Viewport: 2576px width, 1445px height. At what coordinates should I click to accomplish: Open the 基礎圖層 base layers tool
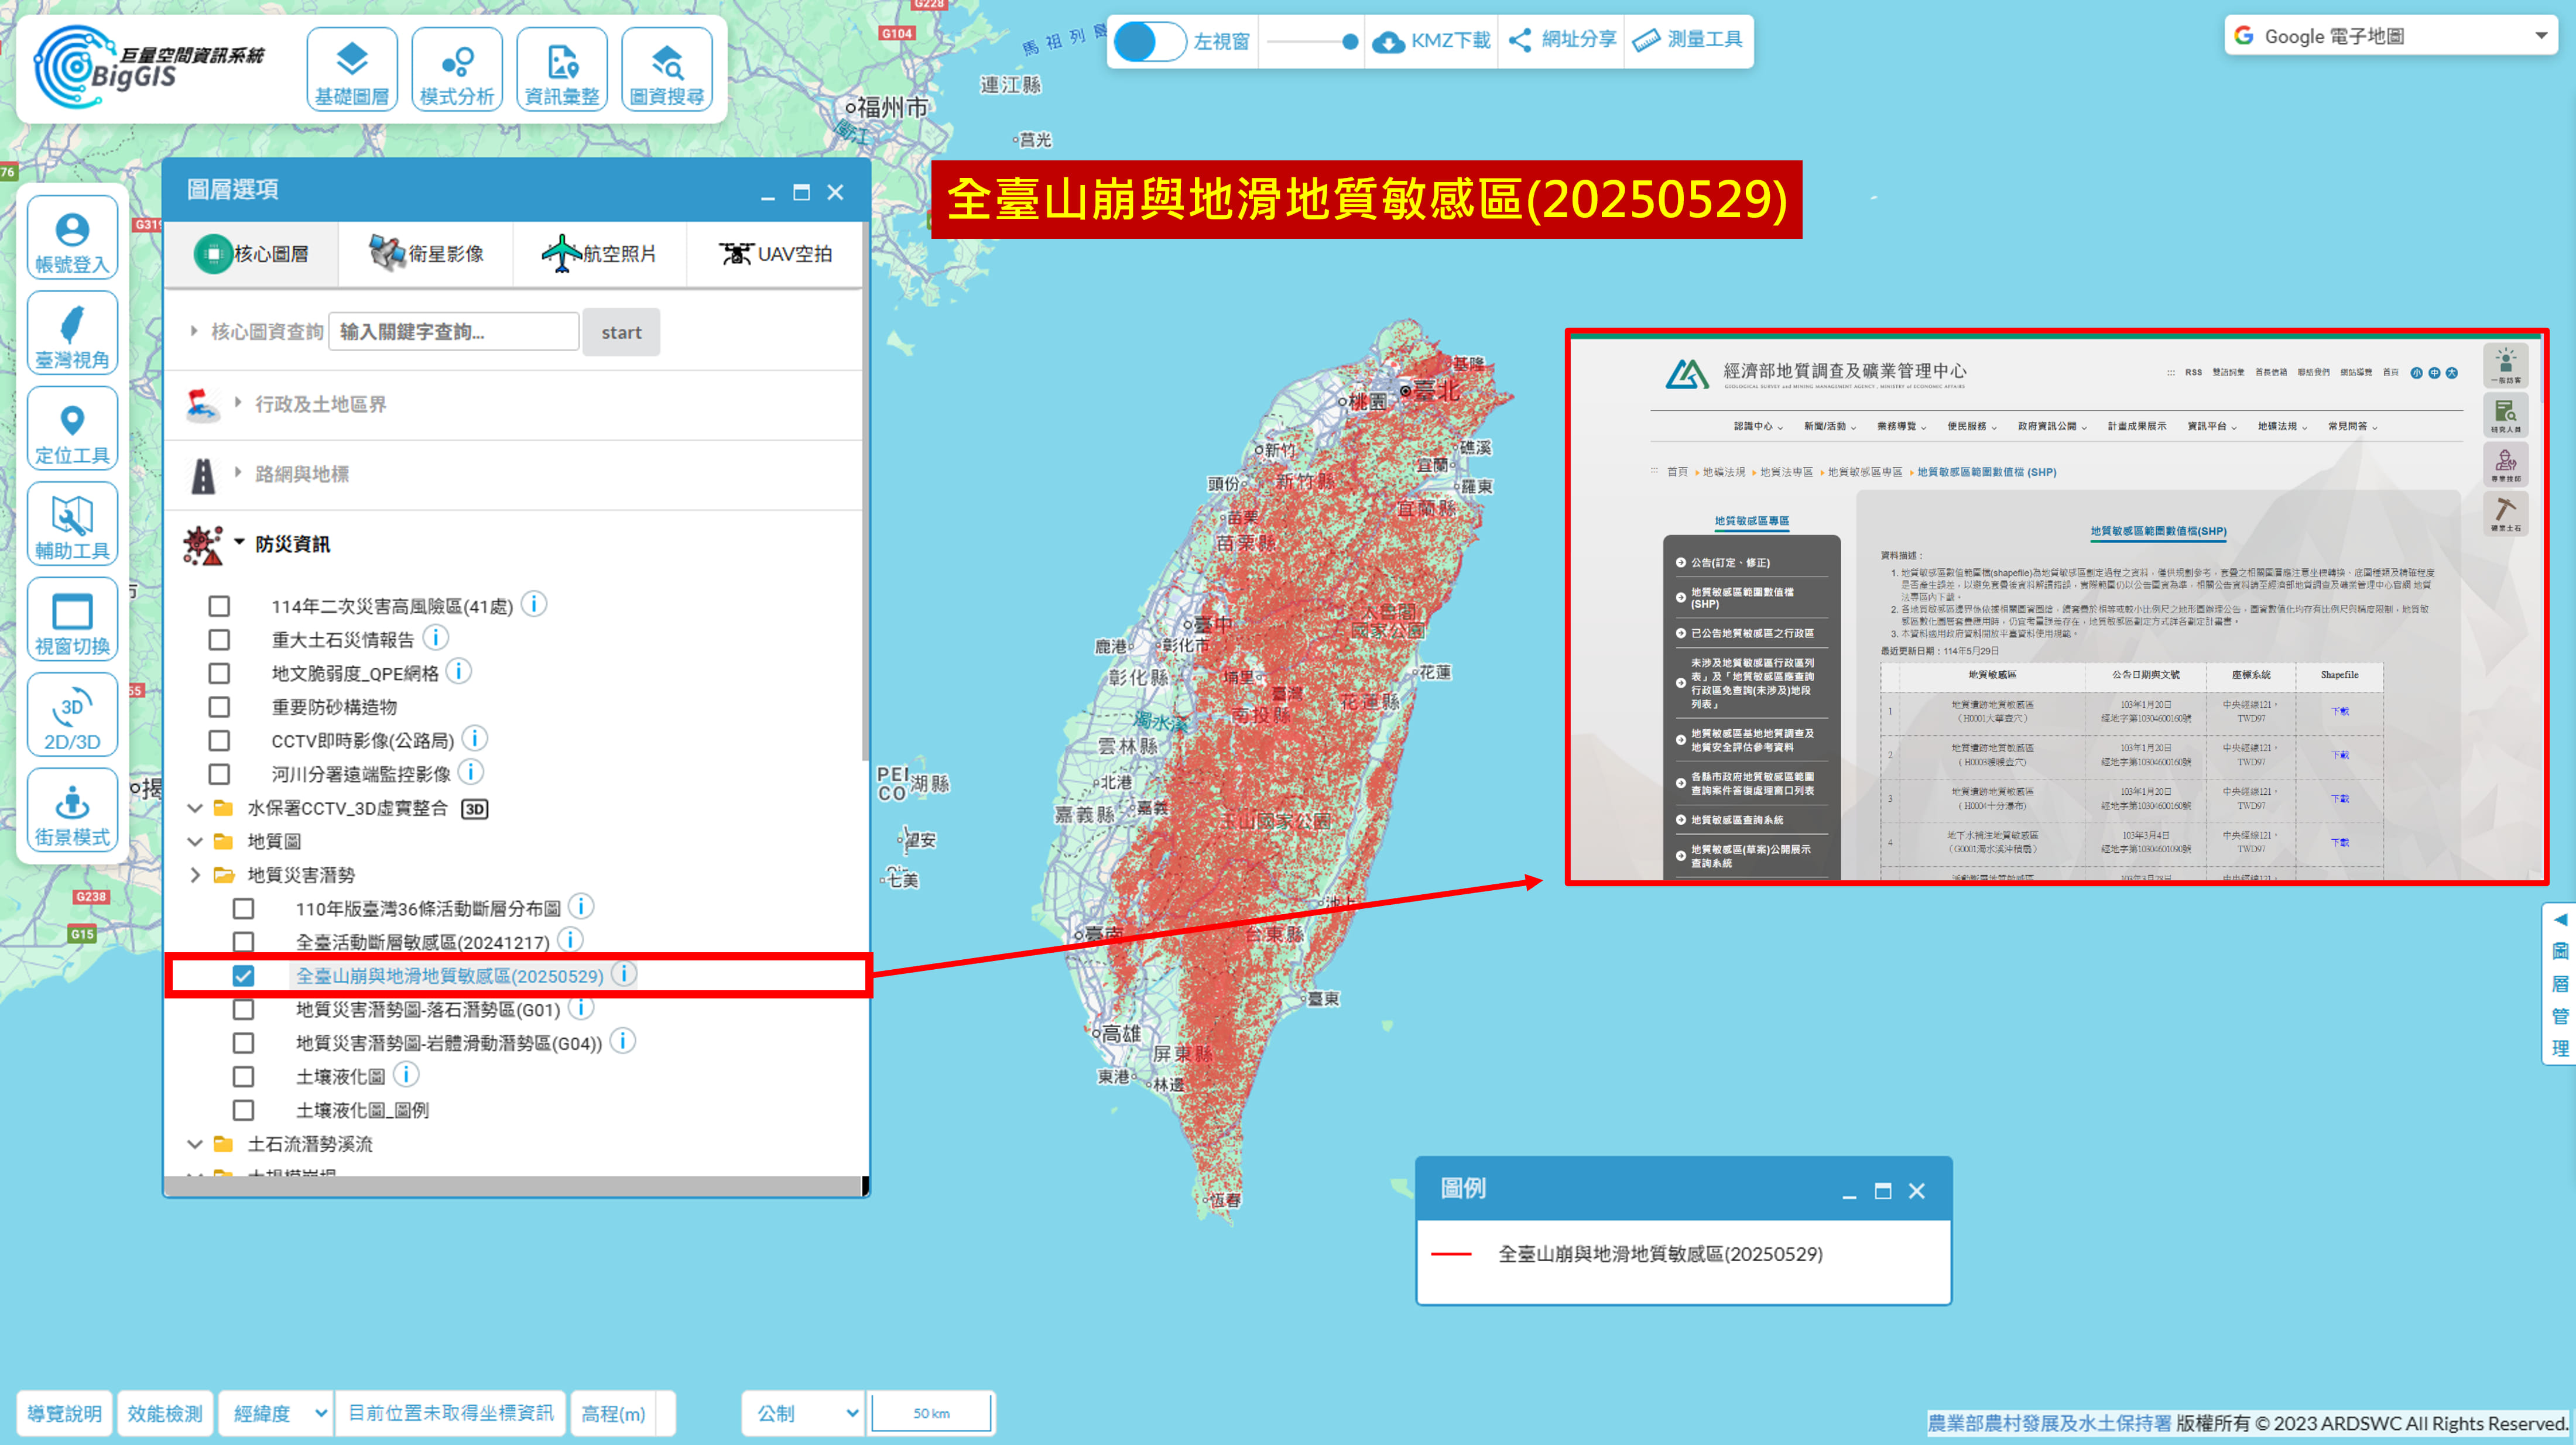coord(352,70)
